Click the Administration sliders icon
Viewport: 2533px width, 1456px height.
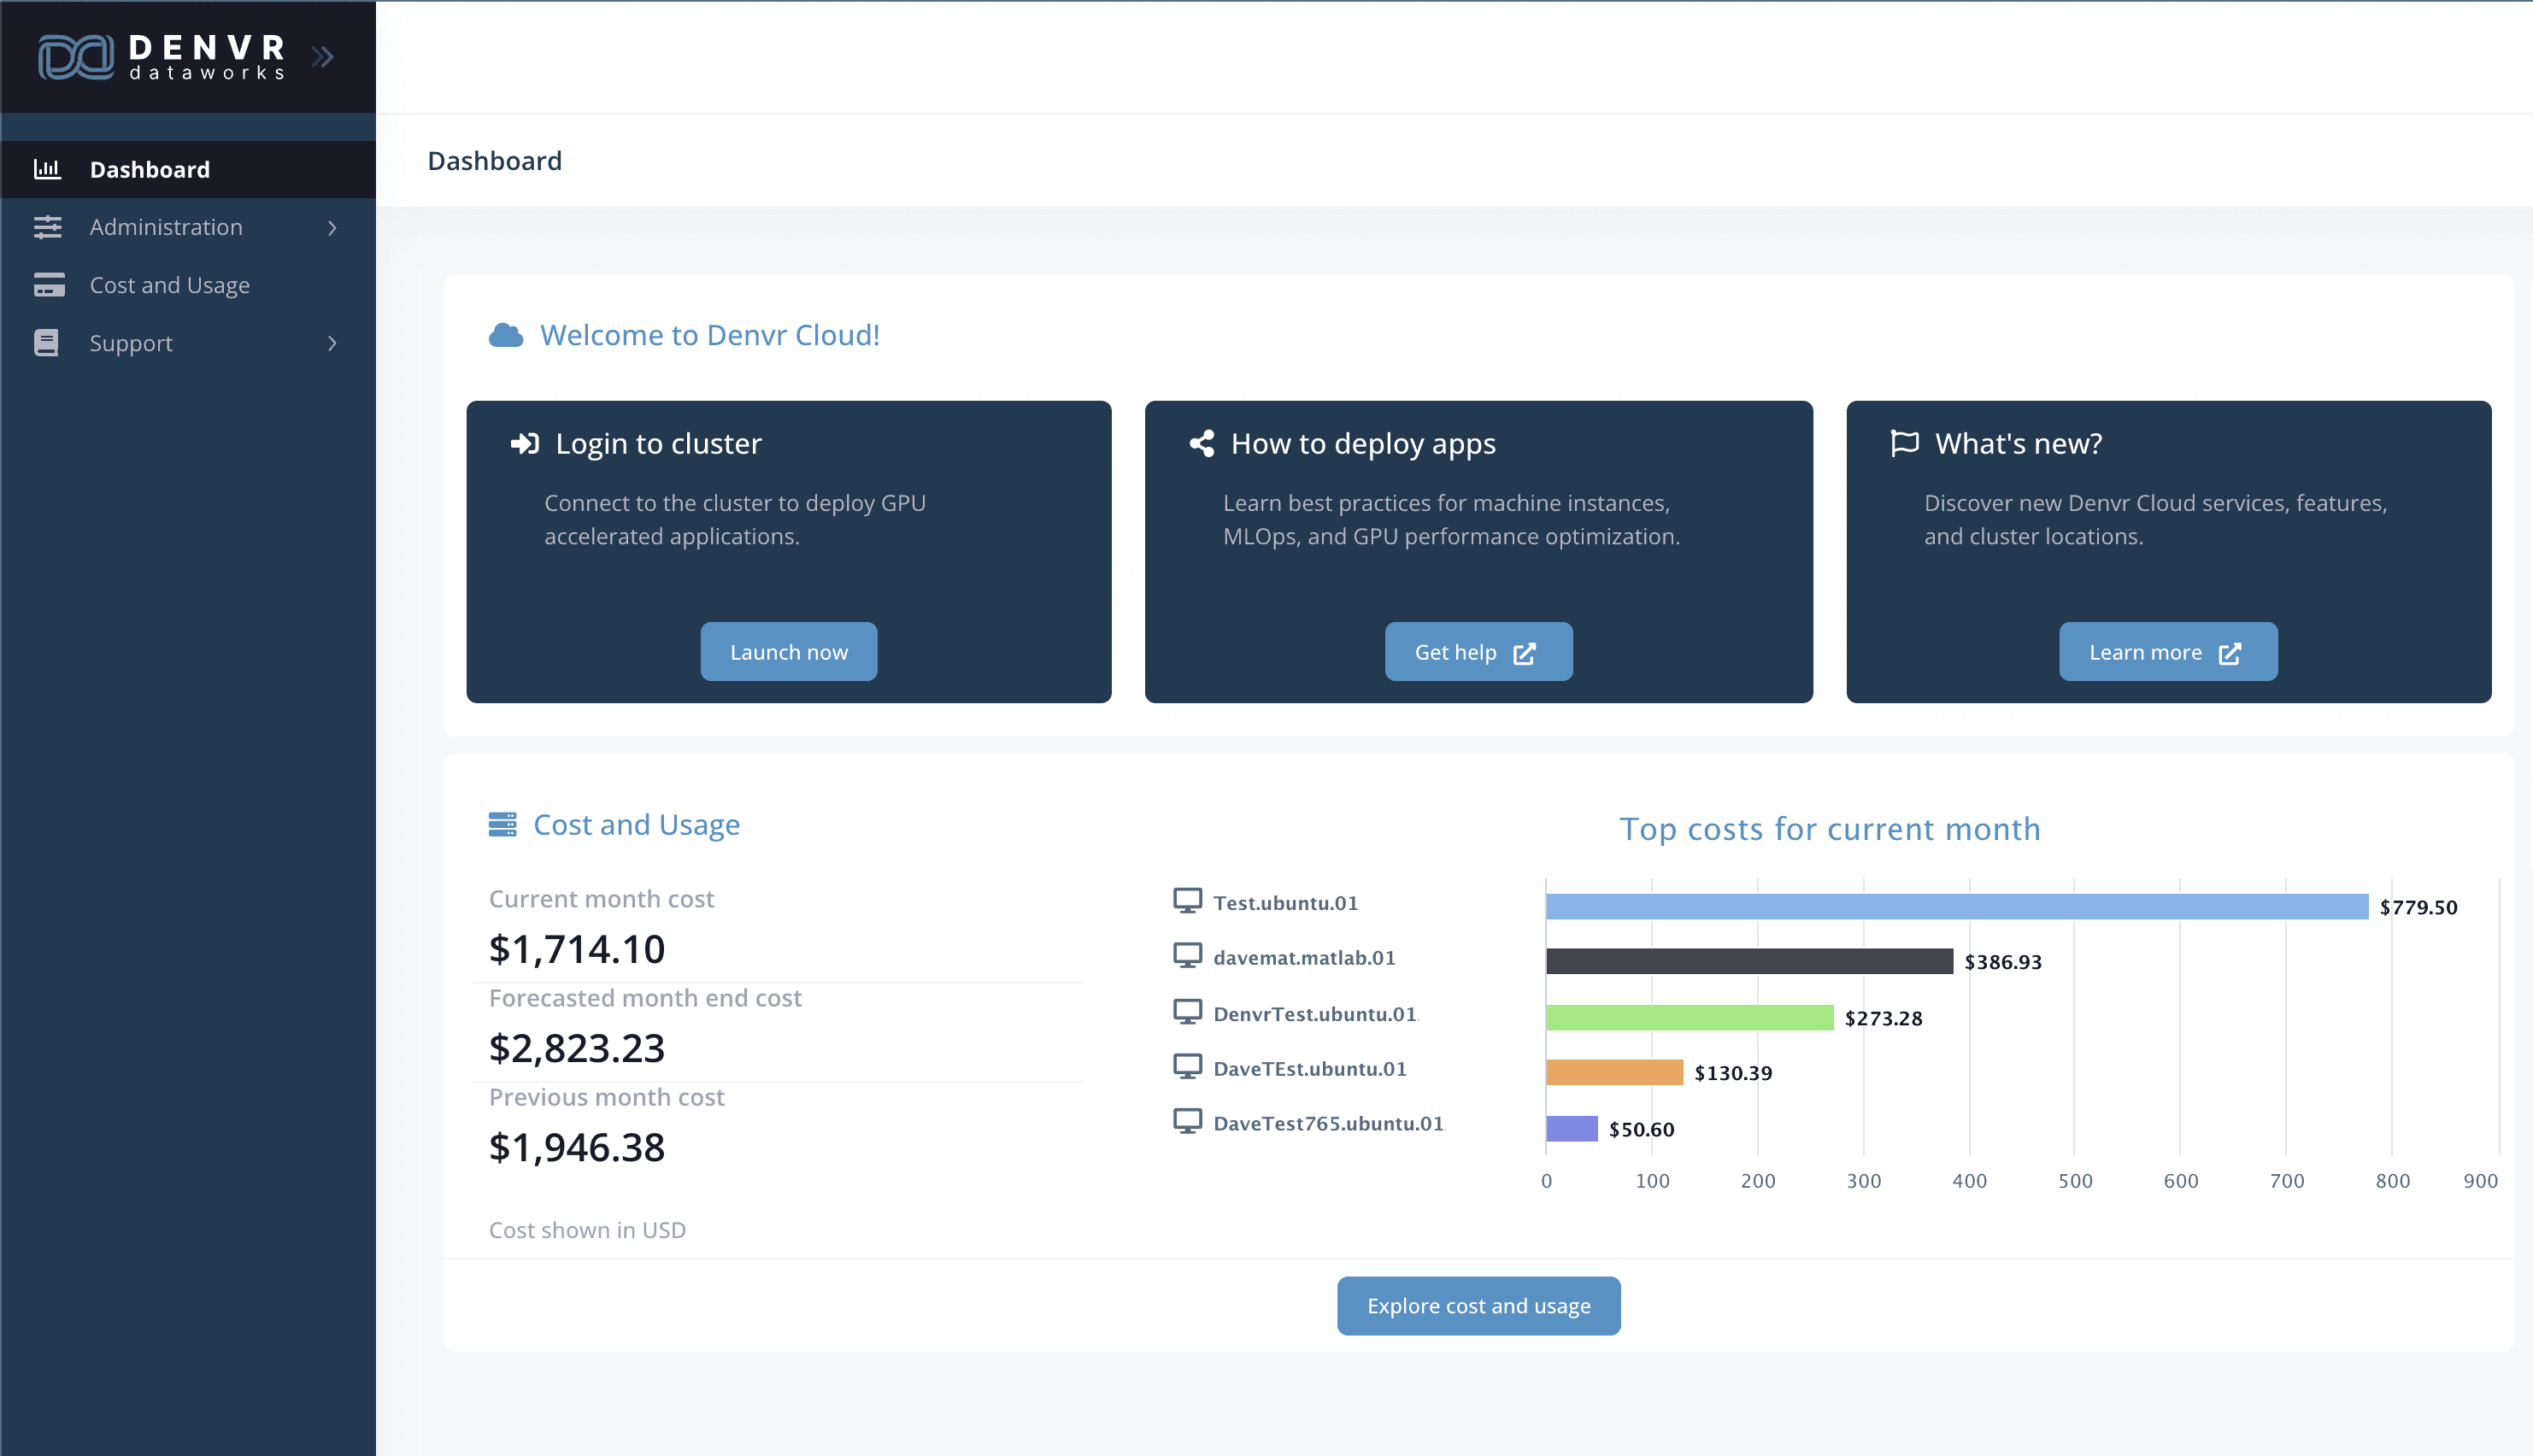pyautogui.click(x=47, y=227)
